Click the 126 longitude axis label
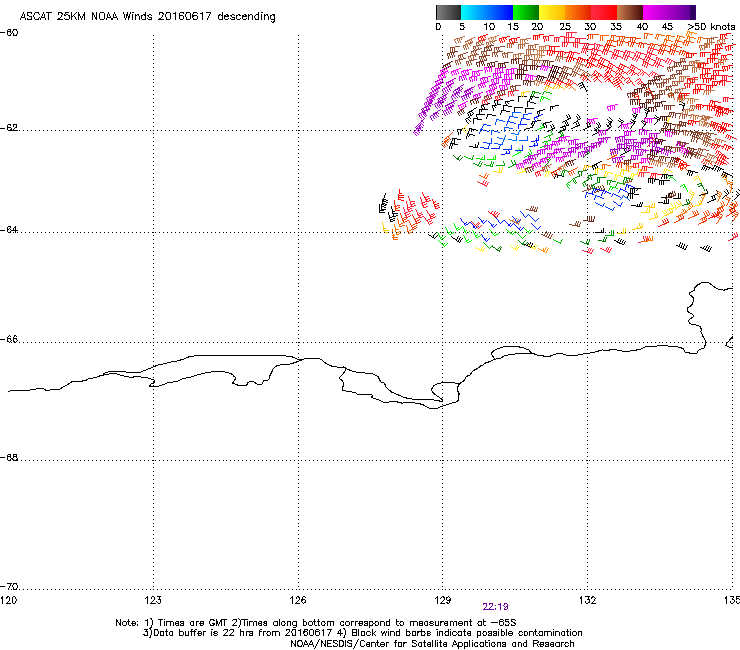 tap(298, 600)
